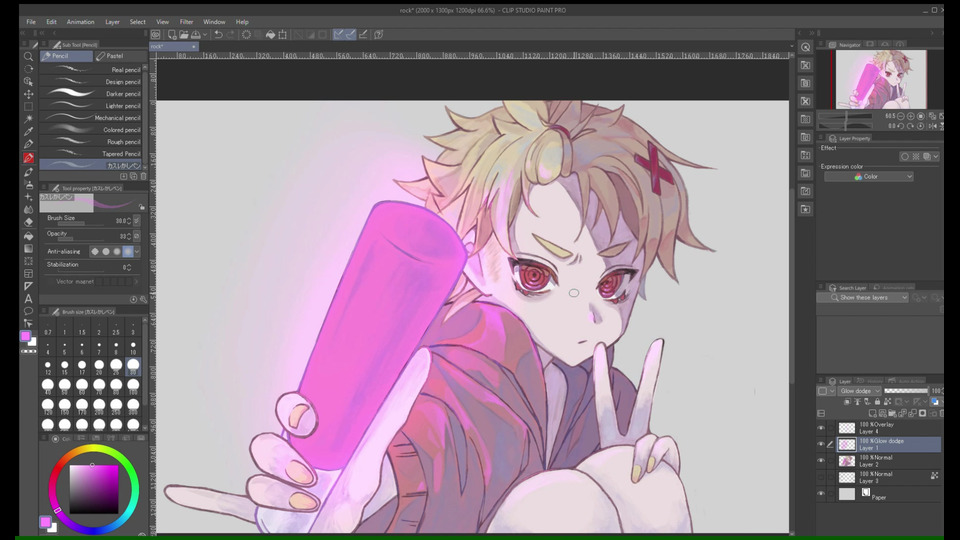The height and width of the screenshot is (540, 960).
Task: Open the File menu
Action: (x=31, y=22)
